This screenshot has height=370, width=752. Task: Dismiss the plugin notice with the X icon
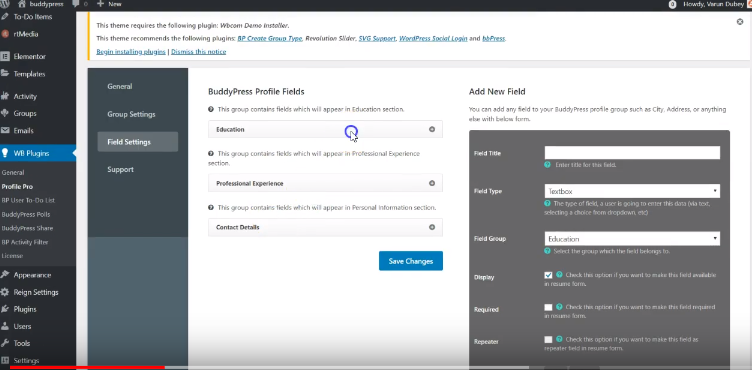(740, 22)
